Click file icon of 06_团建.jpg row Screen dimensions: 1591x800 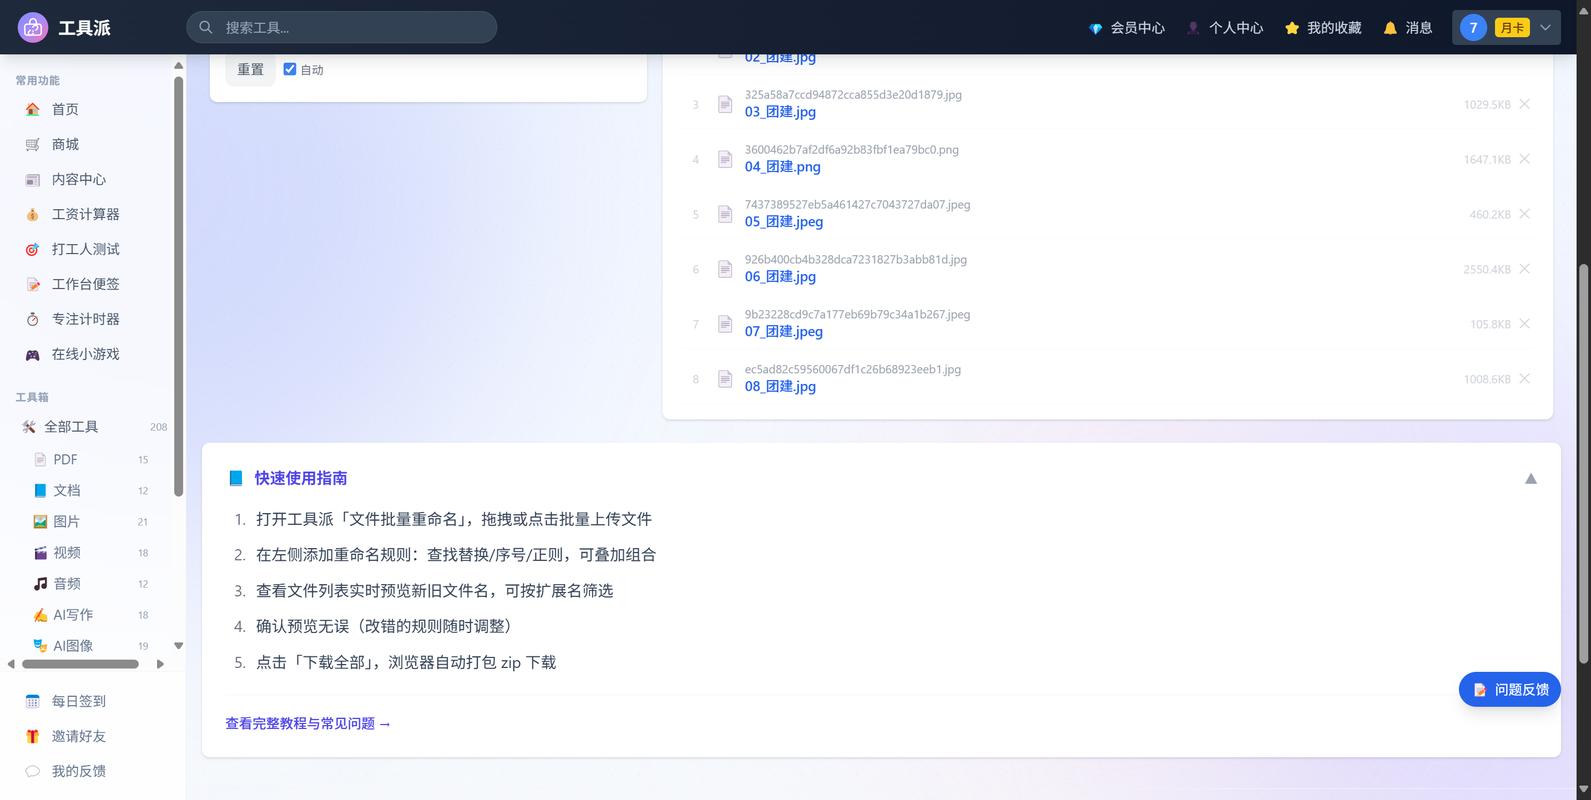(x=725, y=269)
